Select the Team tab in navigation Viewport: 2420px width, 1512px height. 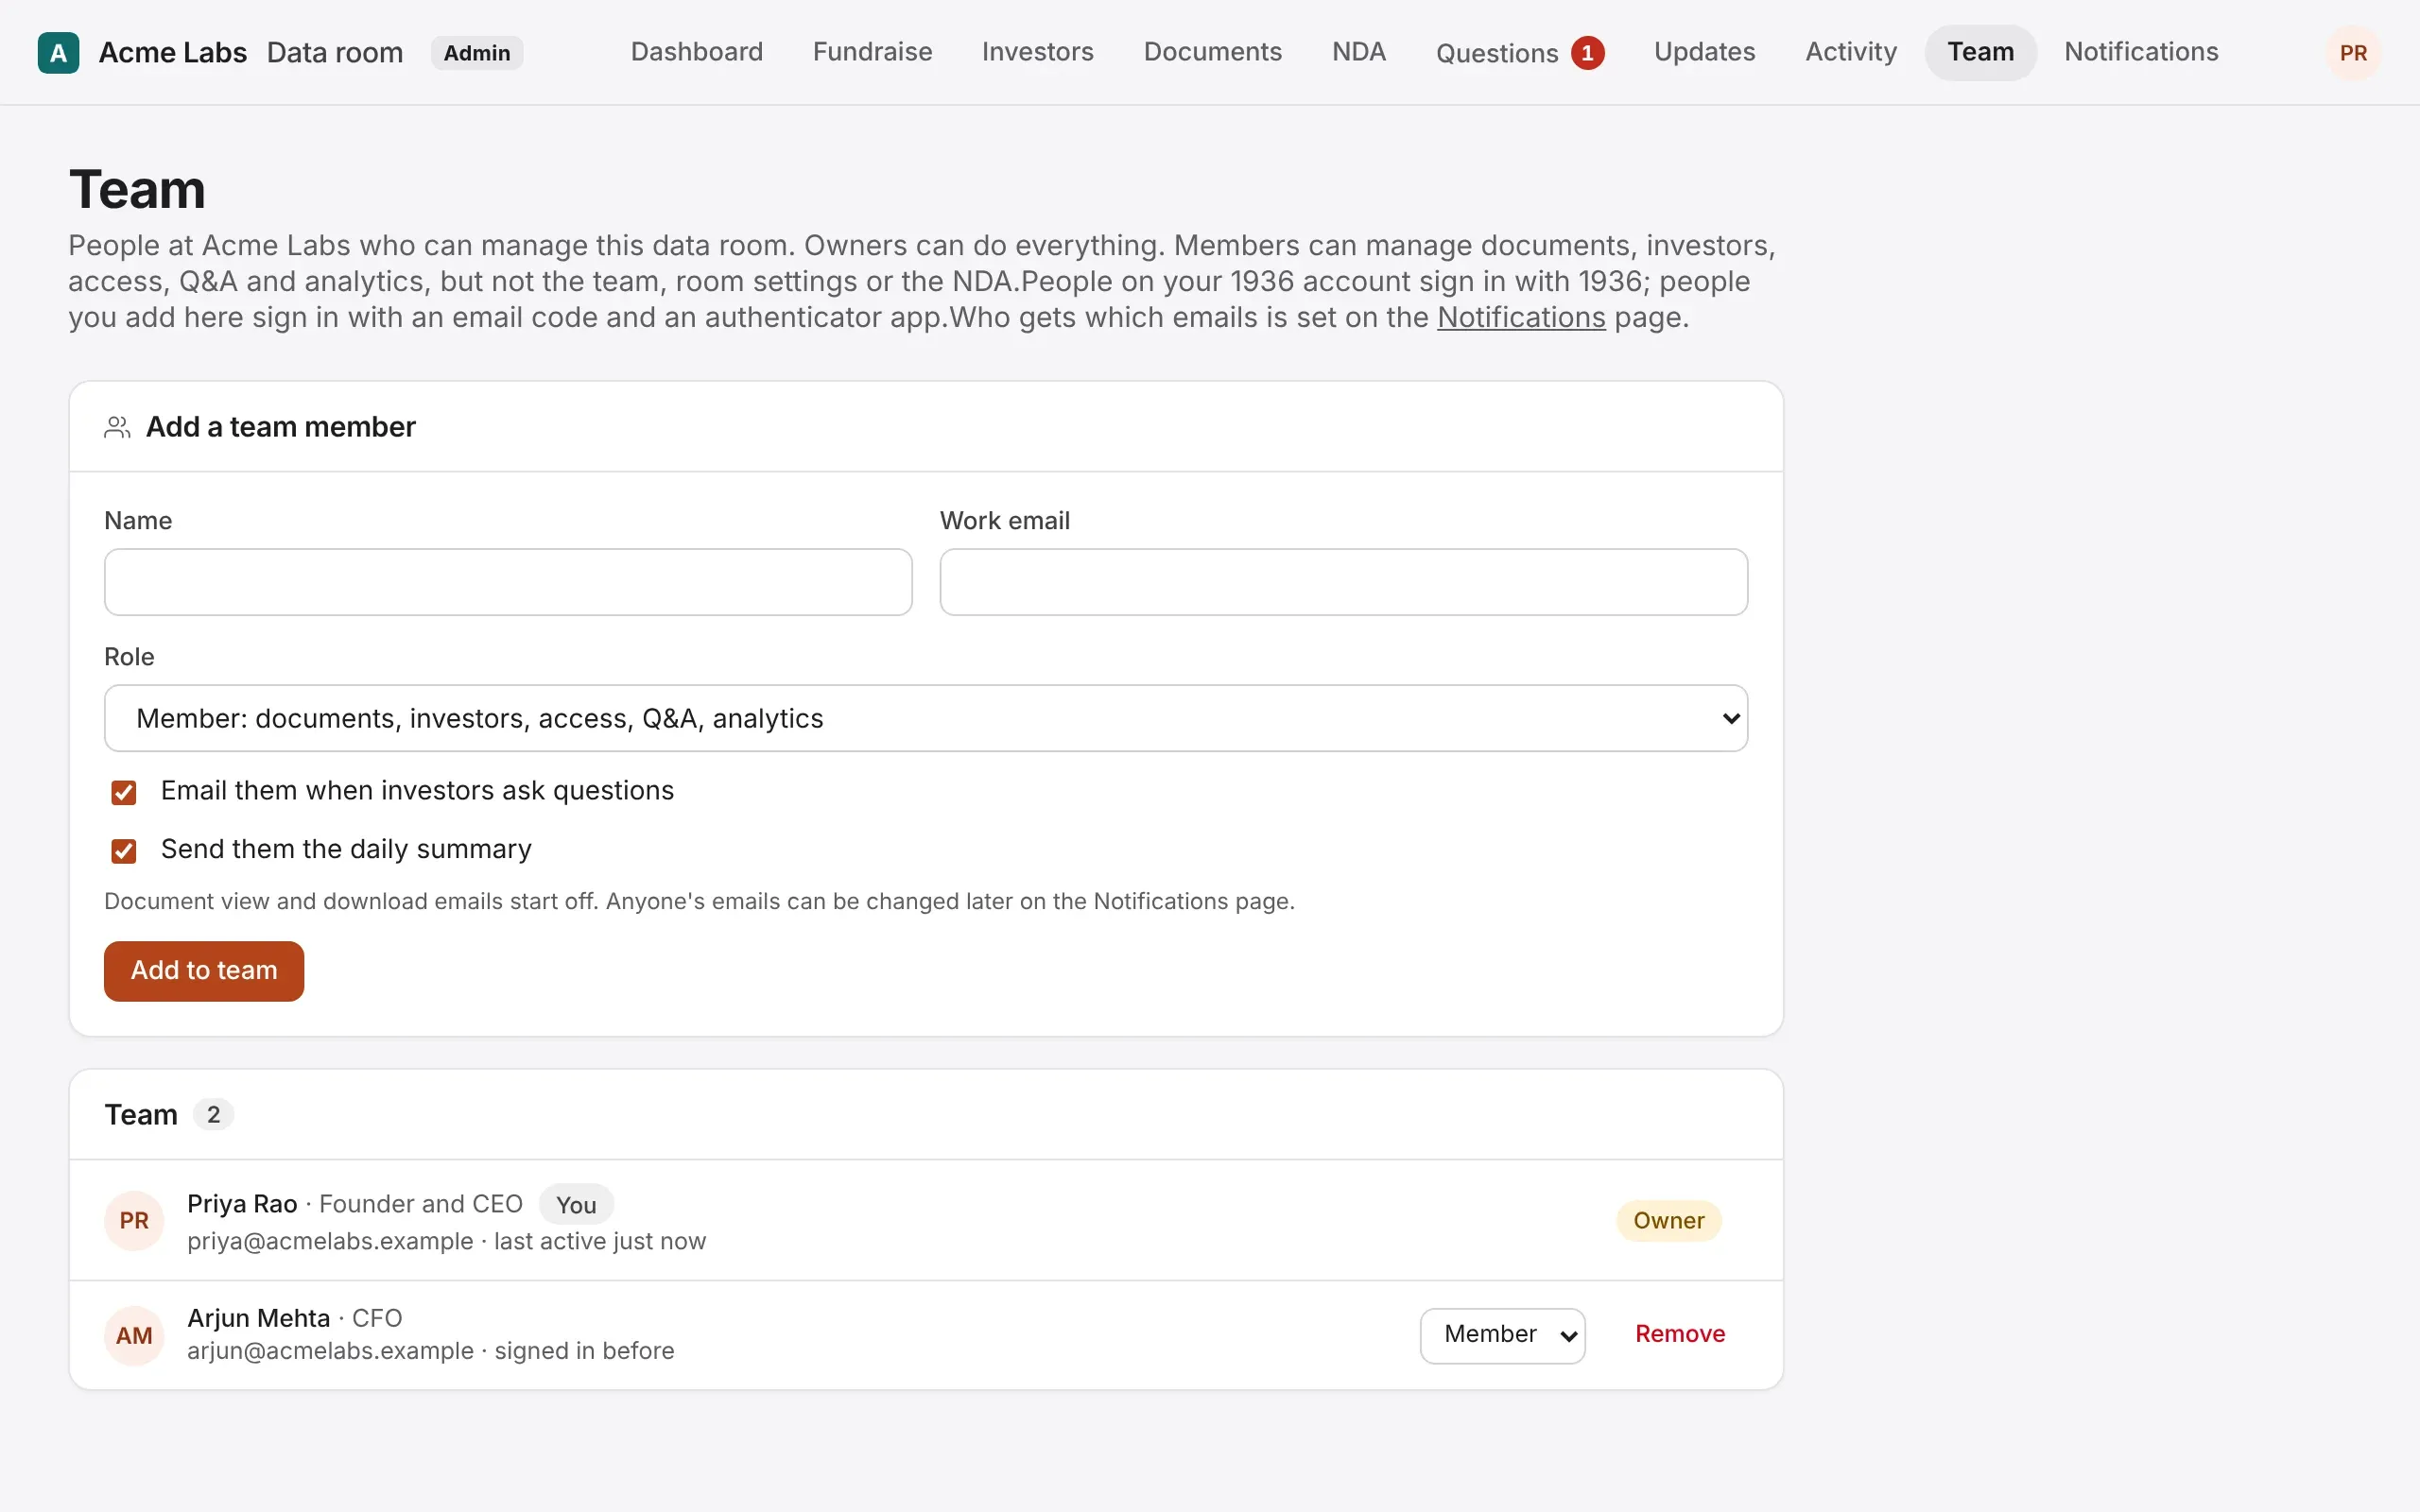coord(1980,52)
